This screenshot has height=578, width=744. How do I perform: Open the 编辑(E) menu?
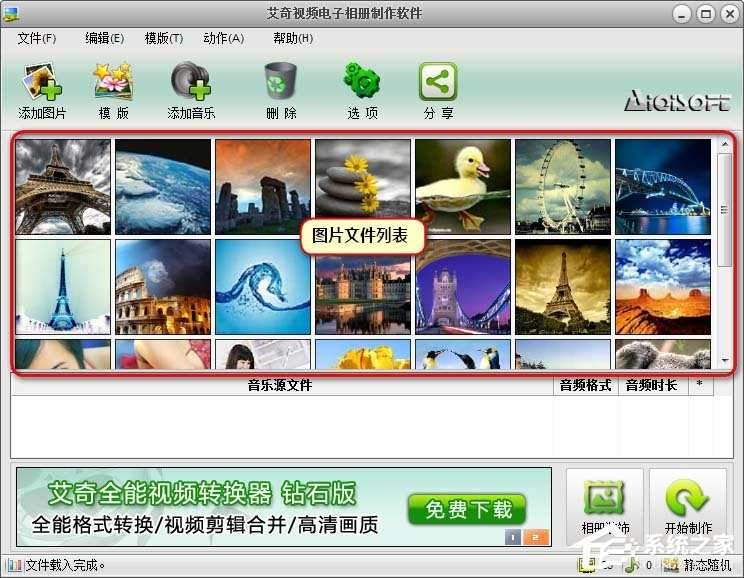pos(104,38)
